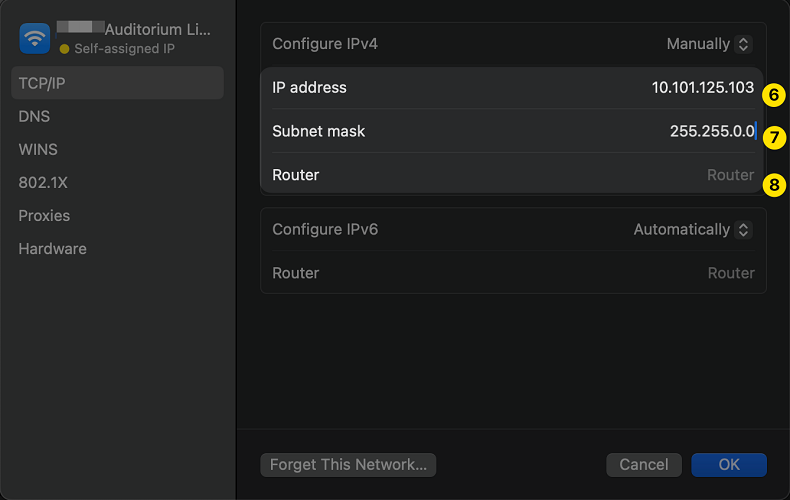Go to the 802.1X section

point(43,182)
